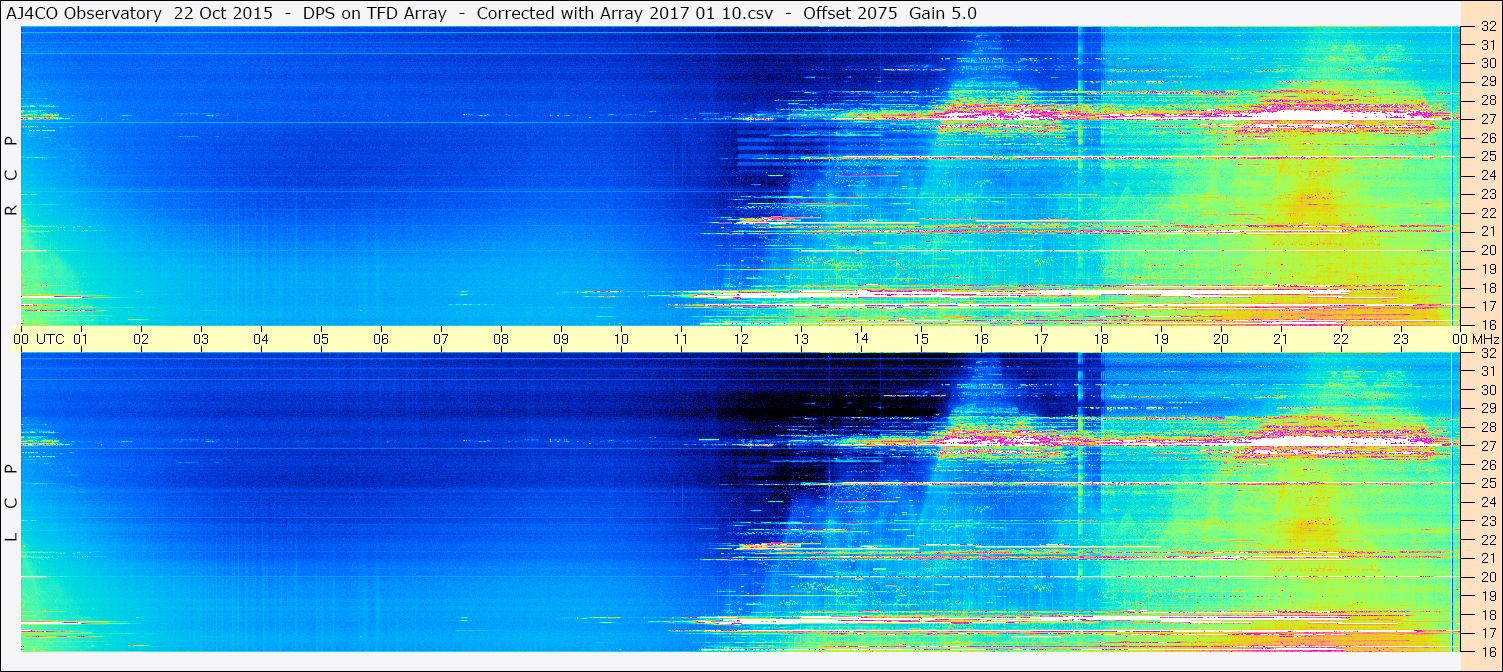Select the 19 hour marker on time axis

point(1161,339)
